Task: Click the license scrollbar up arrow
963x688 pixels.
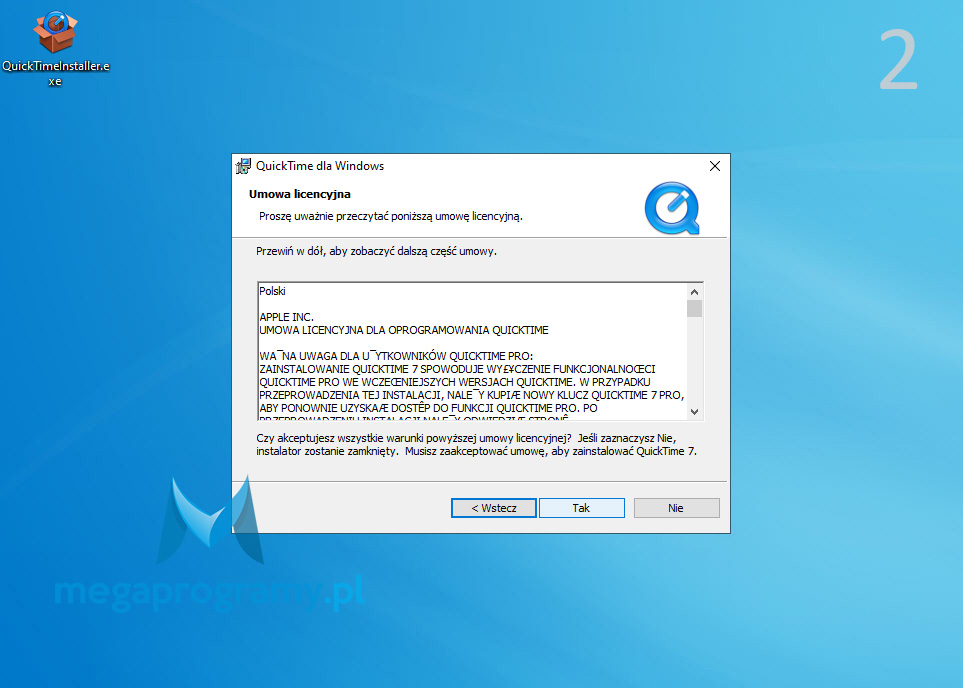Action: (x=695, y=292)
